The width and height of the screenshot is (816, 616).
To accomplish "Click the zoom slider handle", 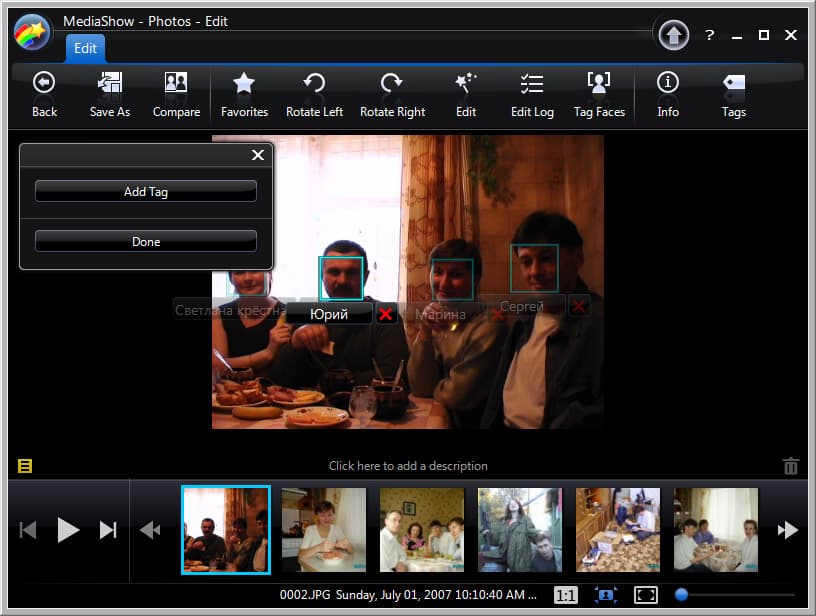I will click(x=681, y=594).
